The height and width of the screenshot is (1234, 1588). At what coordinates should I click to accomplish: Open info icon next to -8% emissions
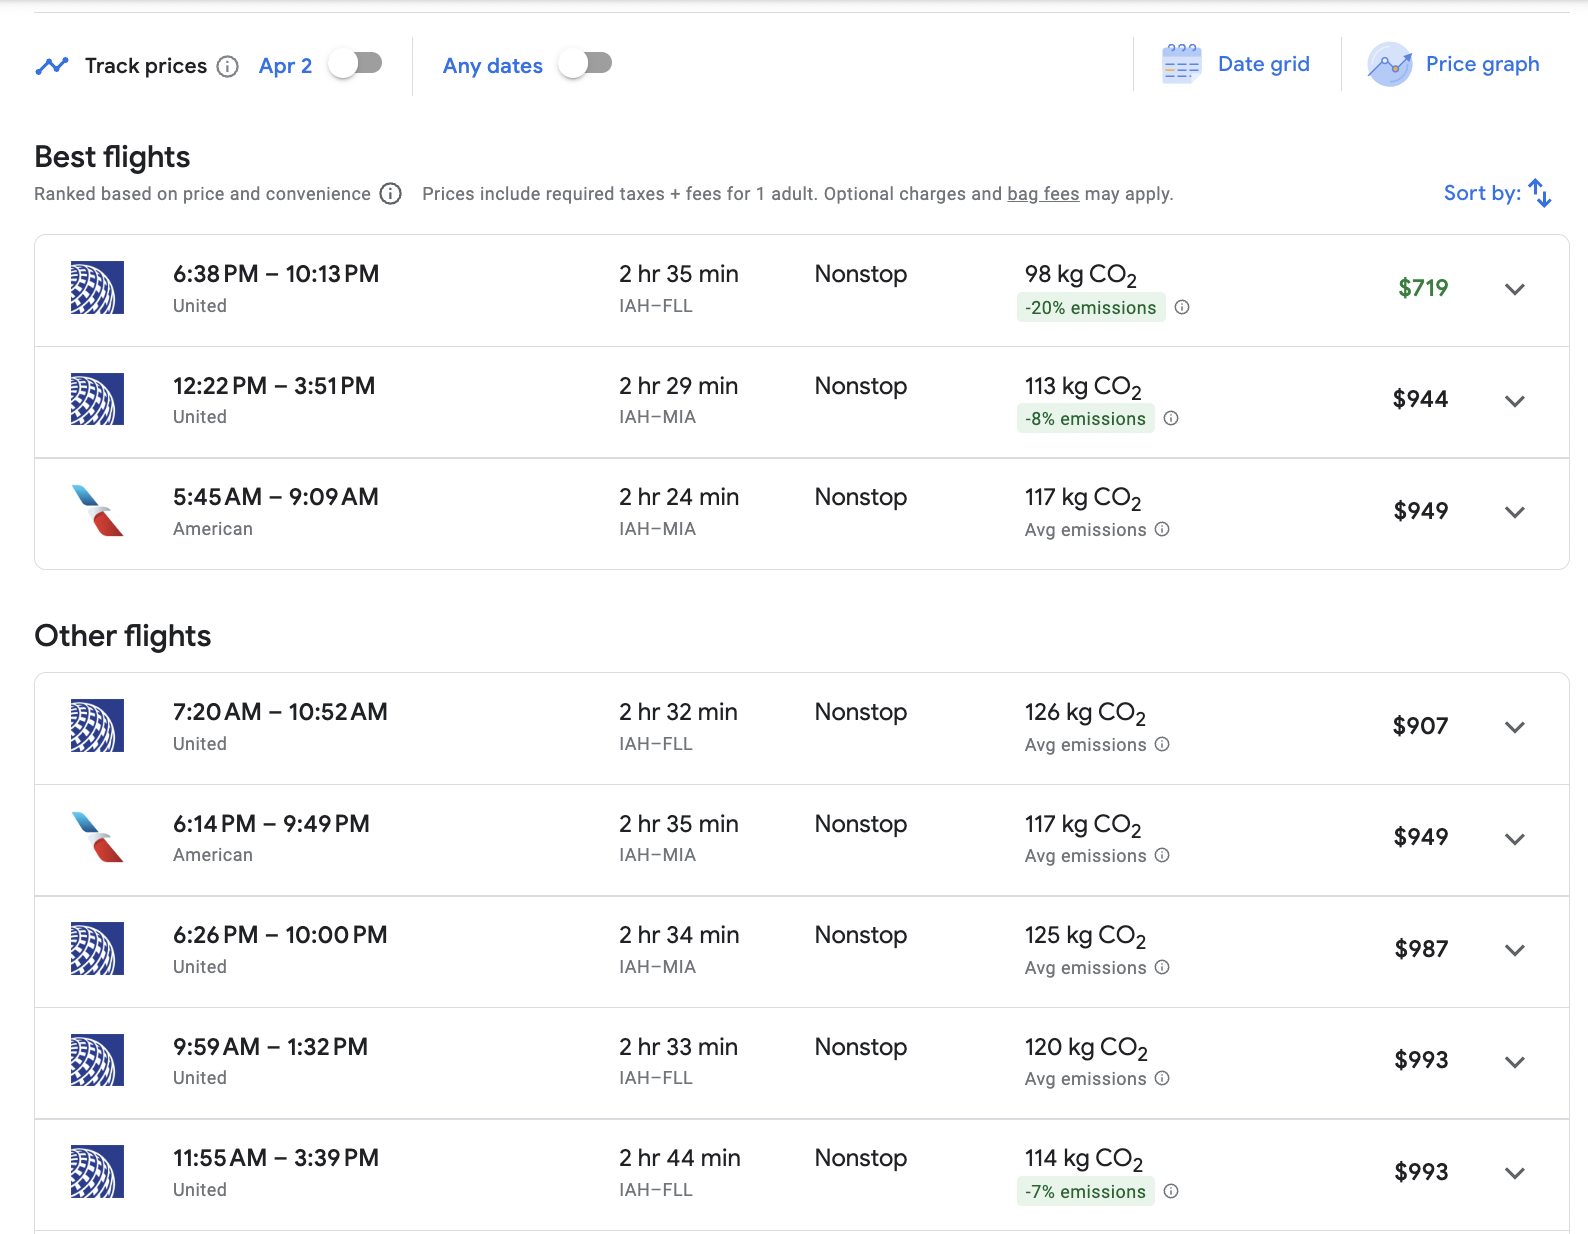click(1171, 418)
